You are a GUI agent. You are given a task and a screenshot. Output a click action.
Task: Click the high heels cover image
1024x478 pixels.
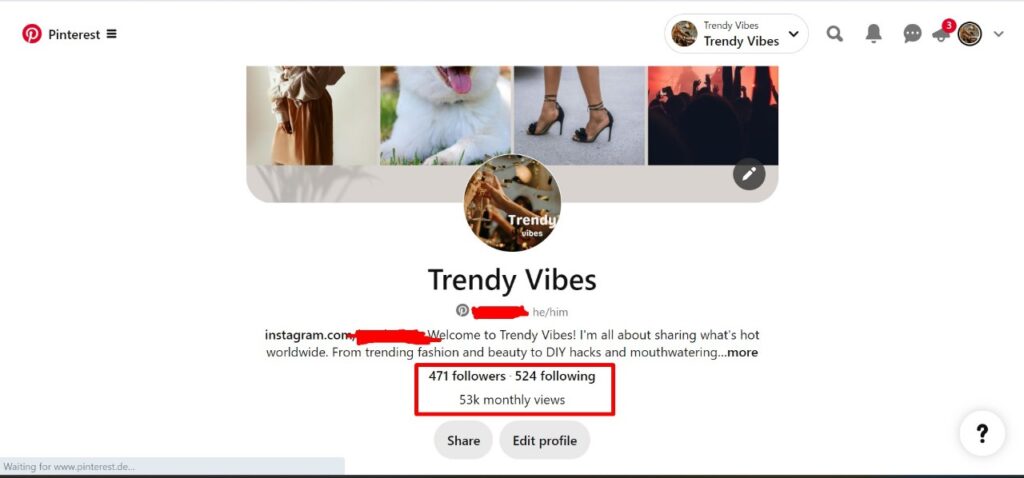click(580, 115)
